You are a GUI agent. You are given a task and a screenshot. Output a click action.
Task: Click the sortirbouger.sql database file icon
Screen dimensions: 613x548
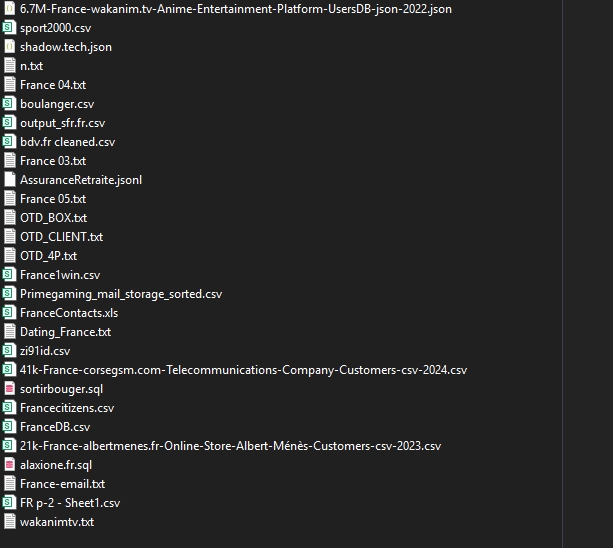pos(10,389)
